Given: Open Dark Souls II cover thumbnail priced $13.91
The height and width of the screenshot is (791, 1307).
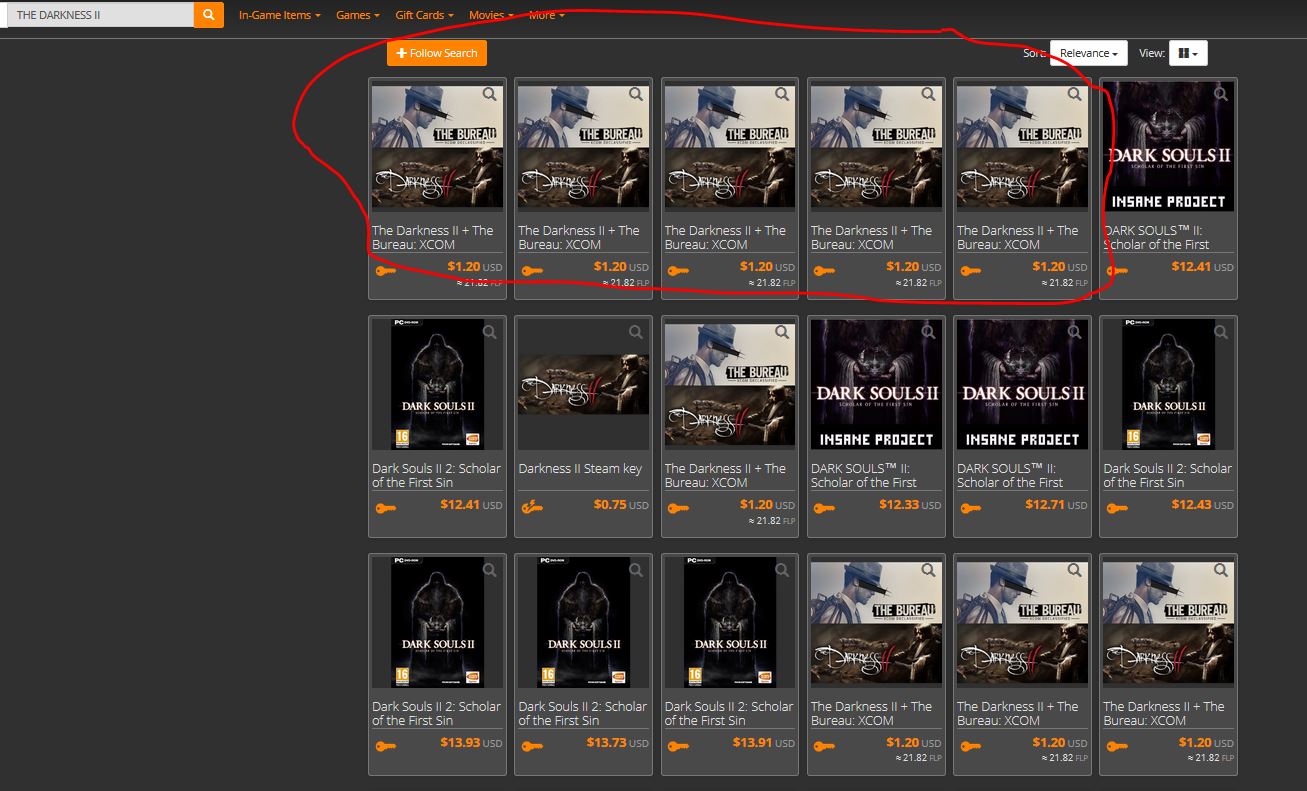Looking at the screenshot, I should pyautogui.click(x=729, y=622).
